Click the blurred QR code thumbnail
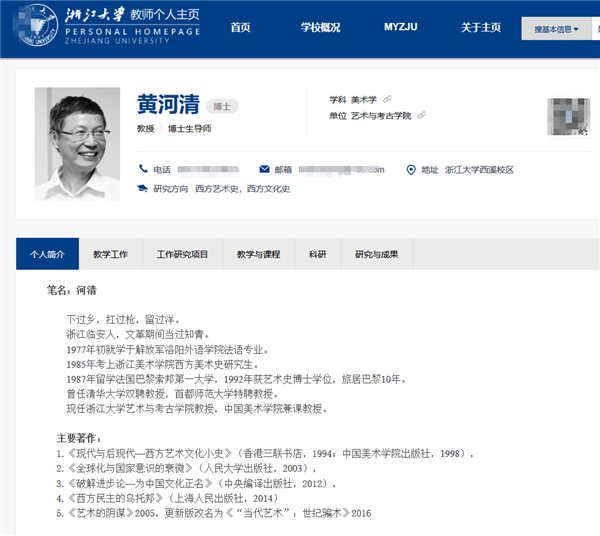The height and width of the screenshot is (536, 600). click(x=568, y=117)
